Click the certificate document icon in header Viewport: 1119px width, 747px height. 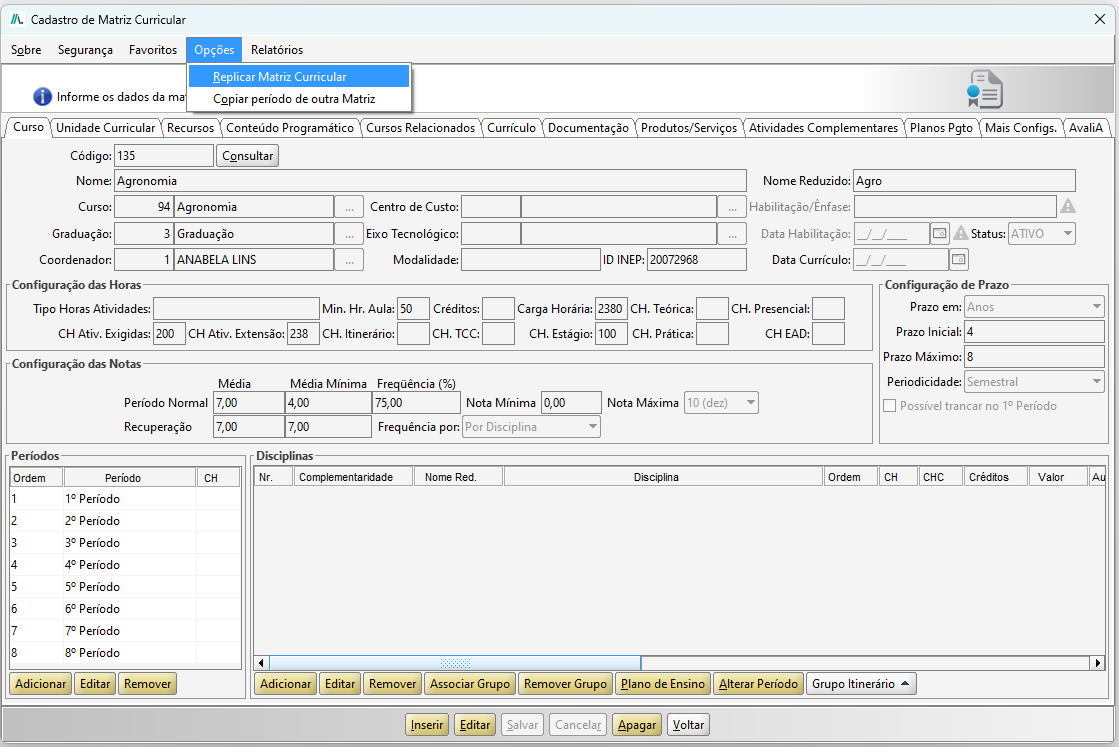pyautogui.click(x=985, y=89)
